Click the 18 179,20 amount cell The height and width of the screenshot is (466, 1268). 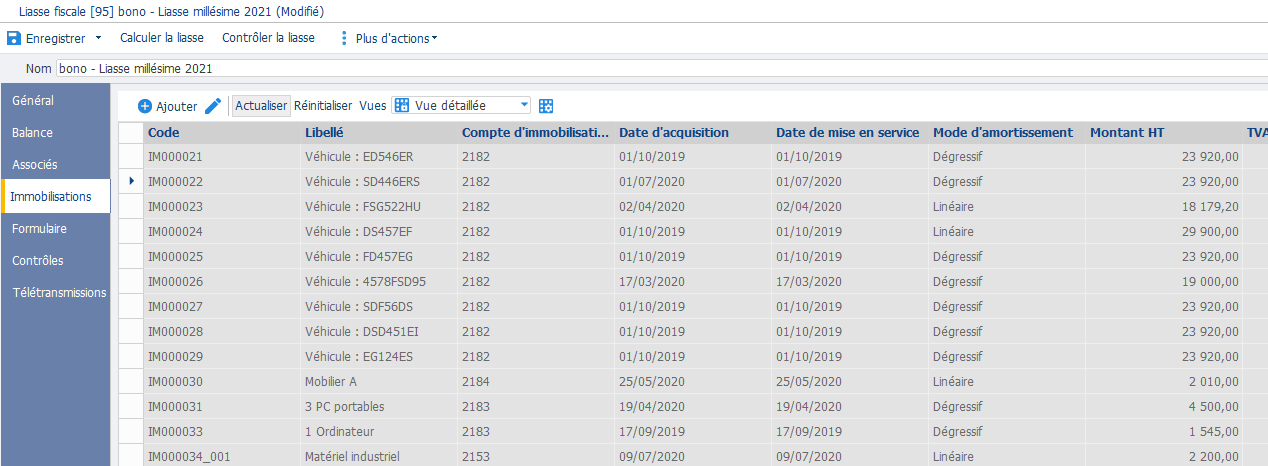tap(1164, 206)
